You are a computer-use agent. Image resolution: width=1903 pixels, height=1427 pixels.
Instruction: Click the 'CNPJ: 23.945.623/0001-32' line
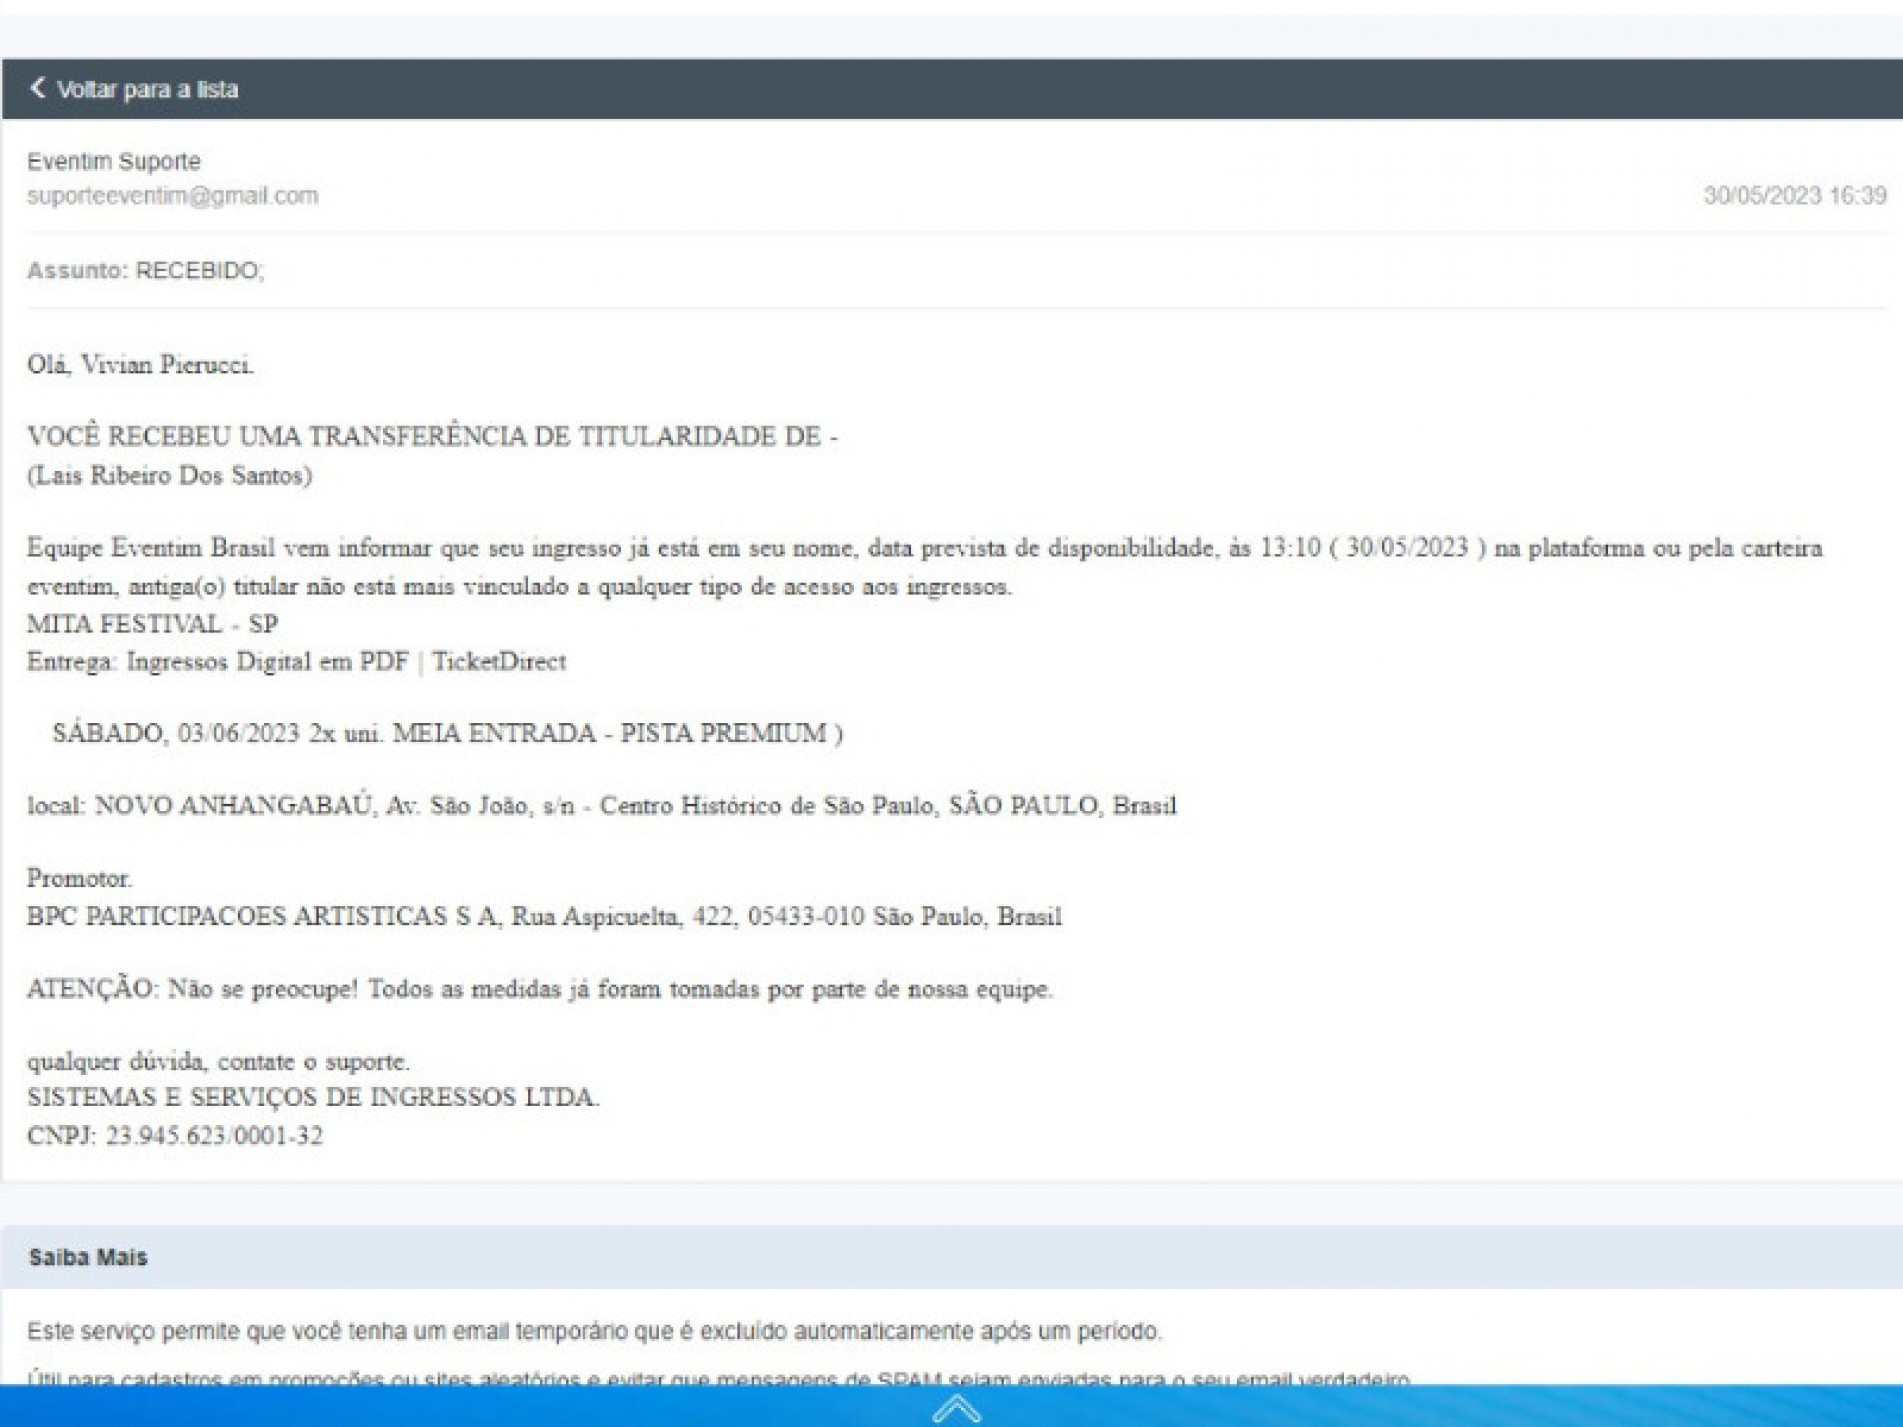(x=175, y=1135)
